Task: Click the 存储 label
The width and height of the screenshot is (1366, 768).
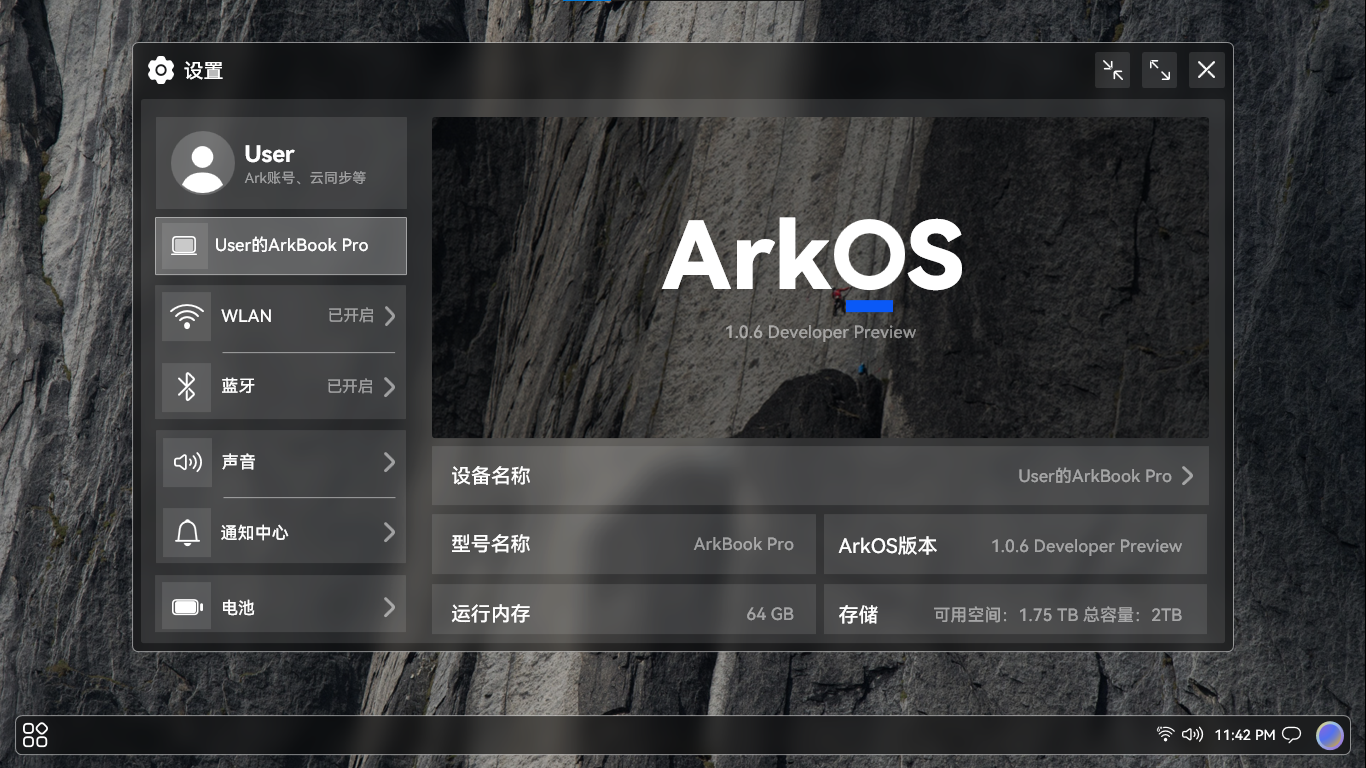Action: pos(858,614)
